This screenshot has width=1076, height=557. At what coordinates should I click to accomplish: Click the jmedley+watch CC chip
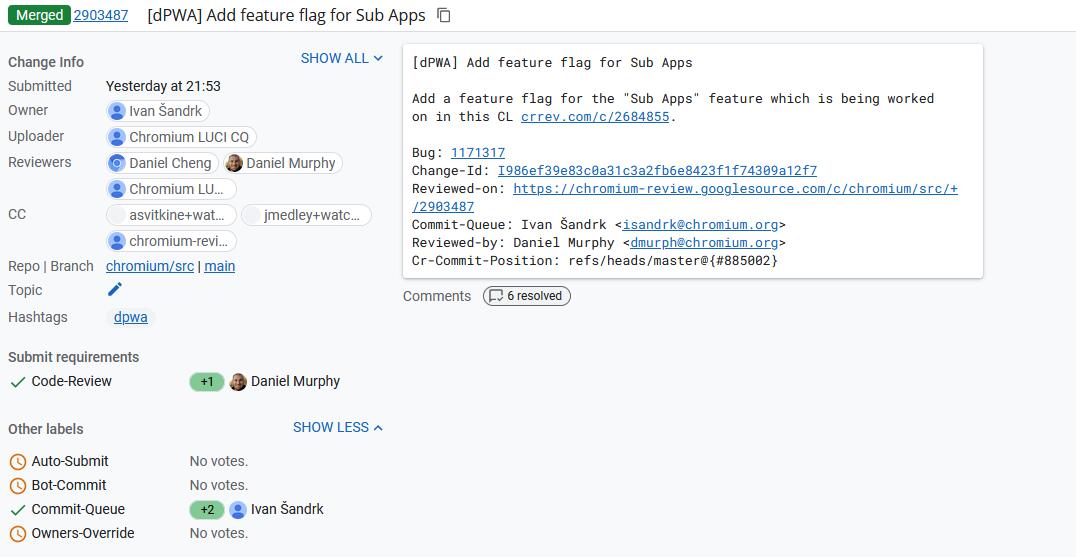[306, 215]
